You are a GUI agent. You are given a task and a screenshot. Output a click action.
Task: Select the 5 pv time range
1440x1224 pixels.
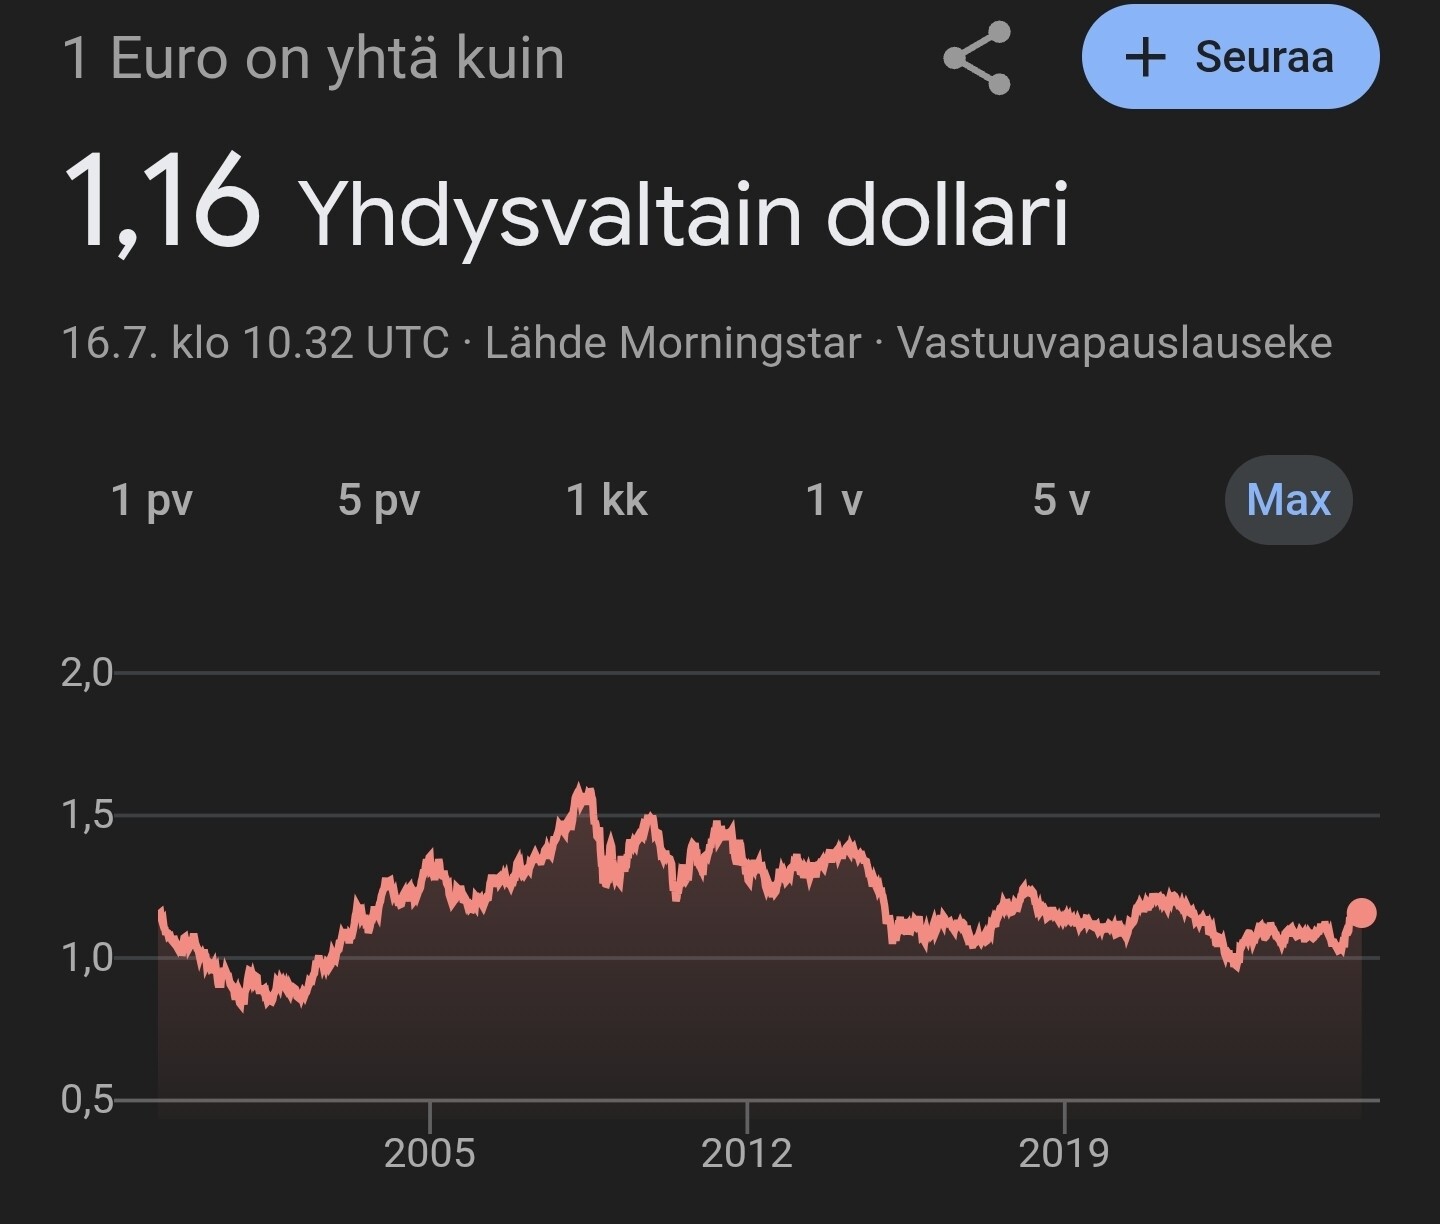click(x=379, y=499)
